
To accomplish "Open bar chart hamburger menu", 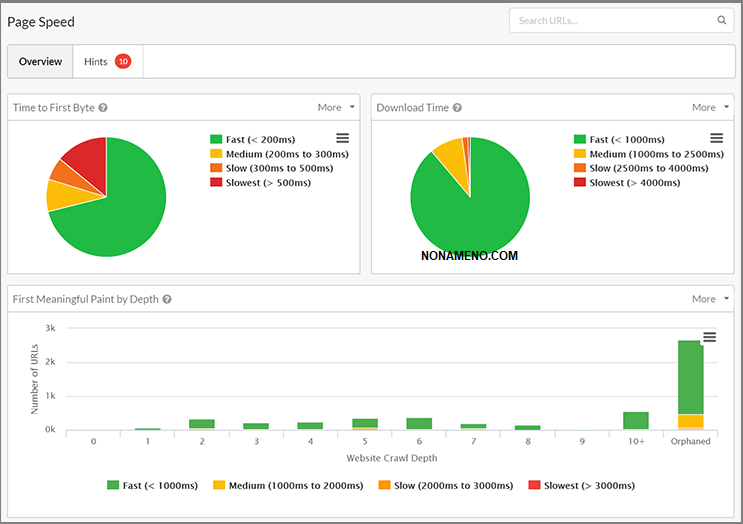I will click(x=709, y=337).
